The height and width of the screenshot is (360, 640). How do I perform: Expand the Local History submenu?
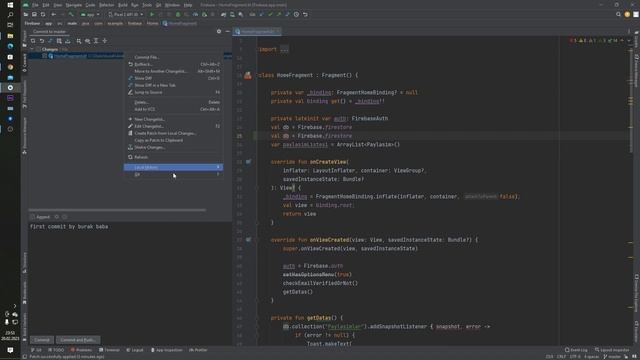pyautogui.click(x=173, y=167)
